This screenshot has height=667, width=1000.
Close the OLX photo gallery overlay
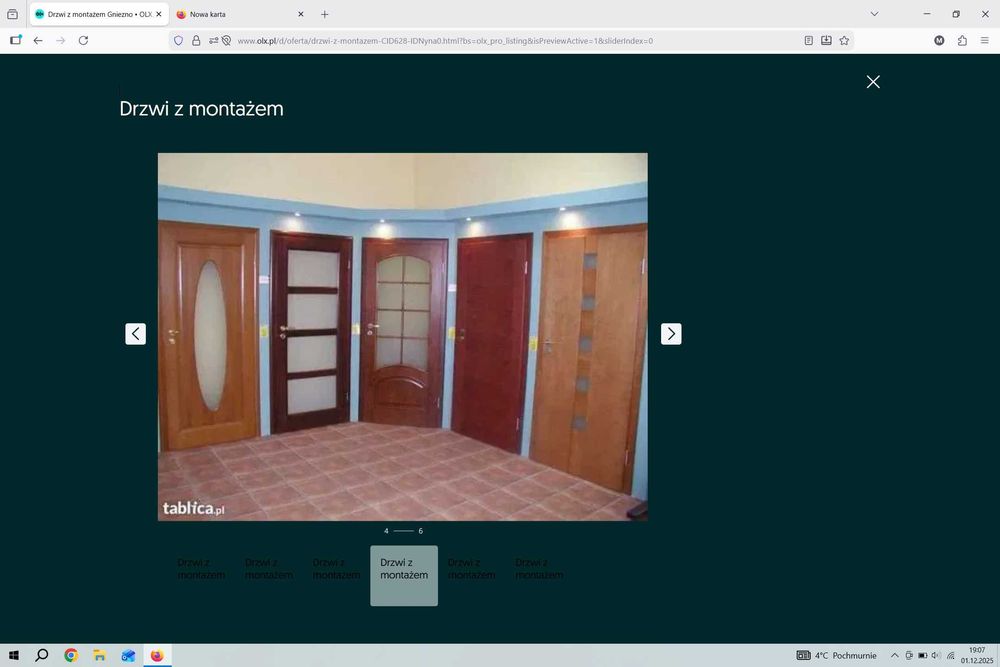click(x=873, y=82)
